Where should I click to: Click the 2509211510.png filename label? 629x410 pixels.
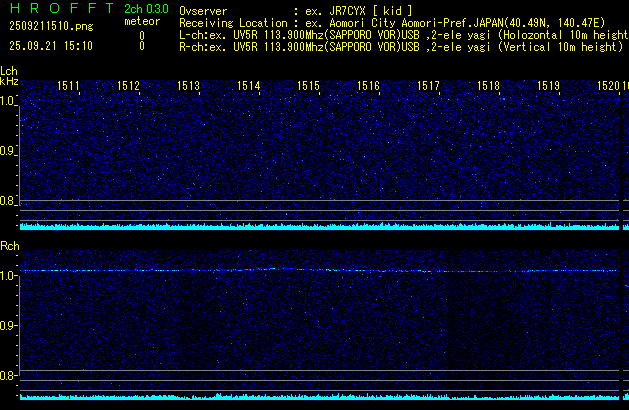tap(50, 27)
